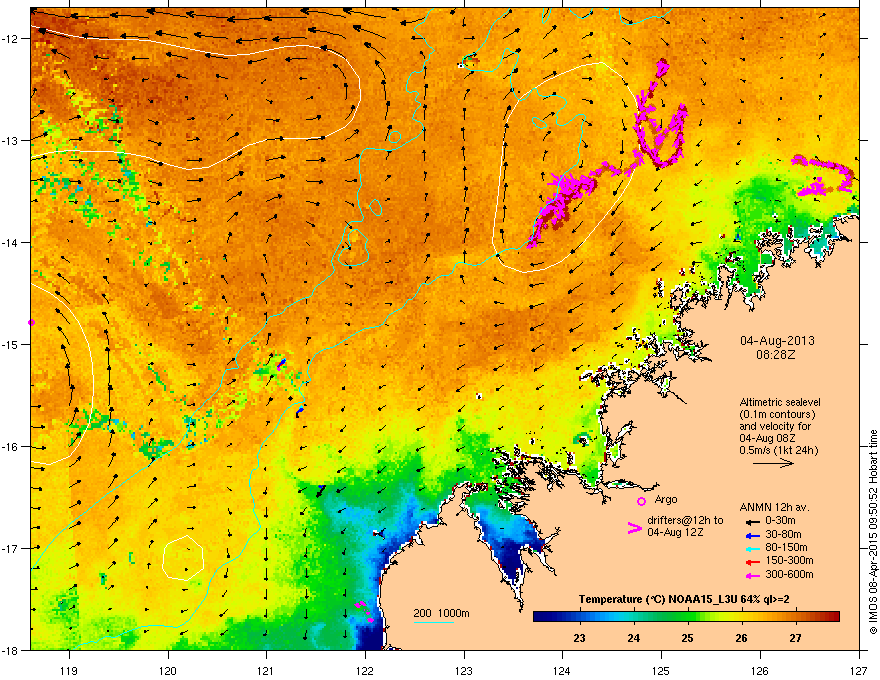This screenshot has height=680, width=880.
Task: Click the 'drifters@12h to' legend label
Action: [685, 520]
